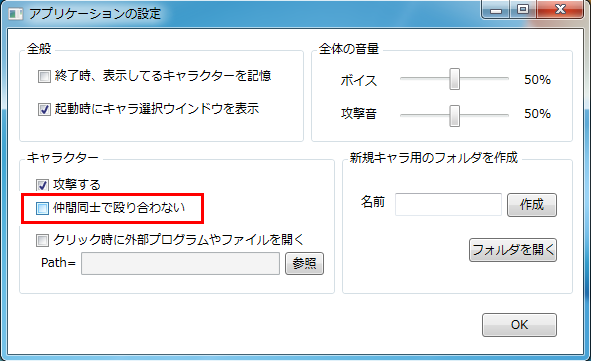The height and width of the screenshot is (361, 591).
Task: Focus the 名前 text field
Action: coord(448,205)
